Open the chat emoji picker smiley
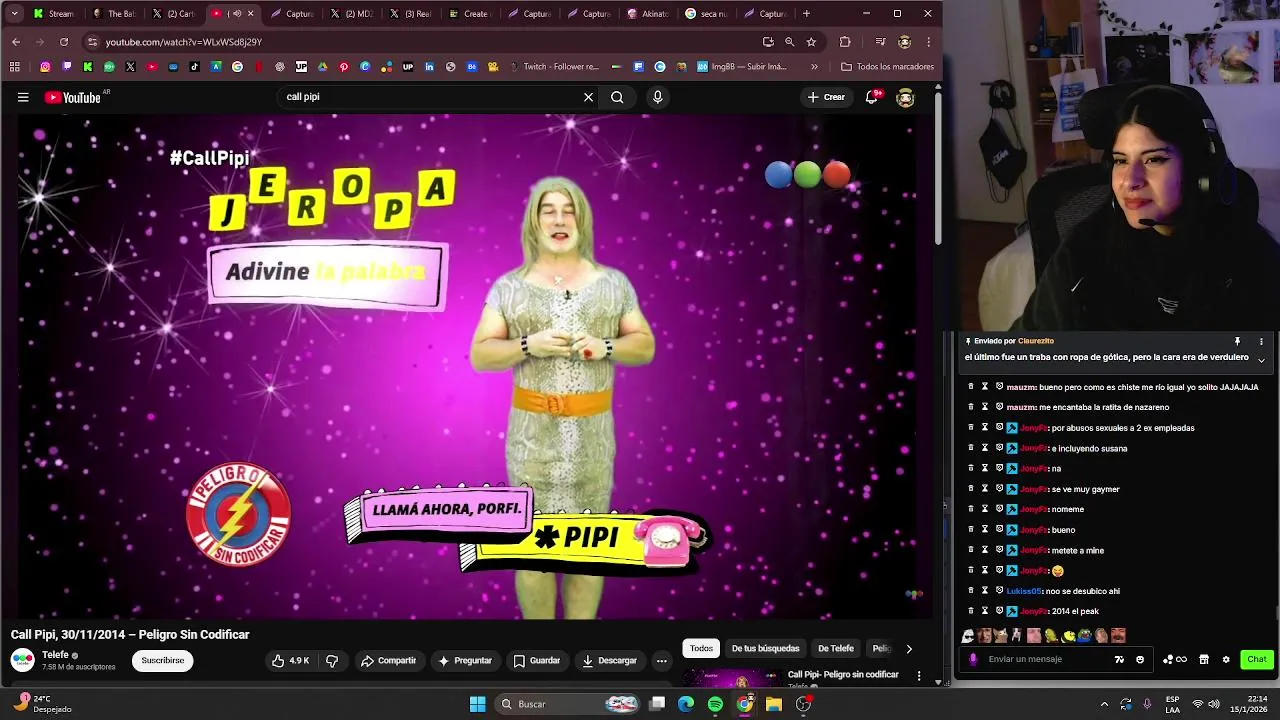Image resolution: width=1280 pixels, height=720 pixels. pos(1140,659)
